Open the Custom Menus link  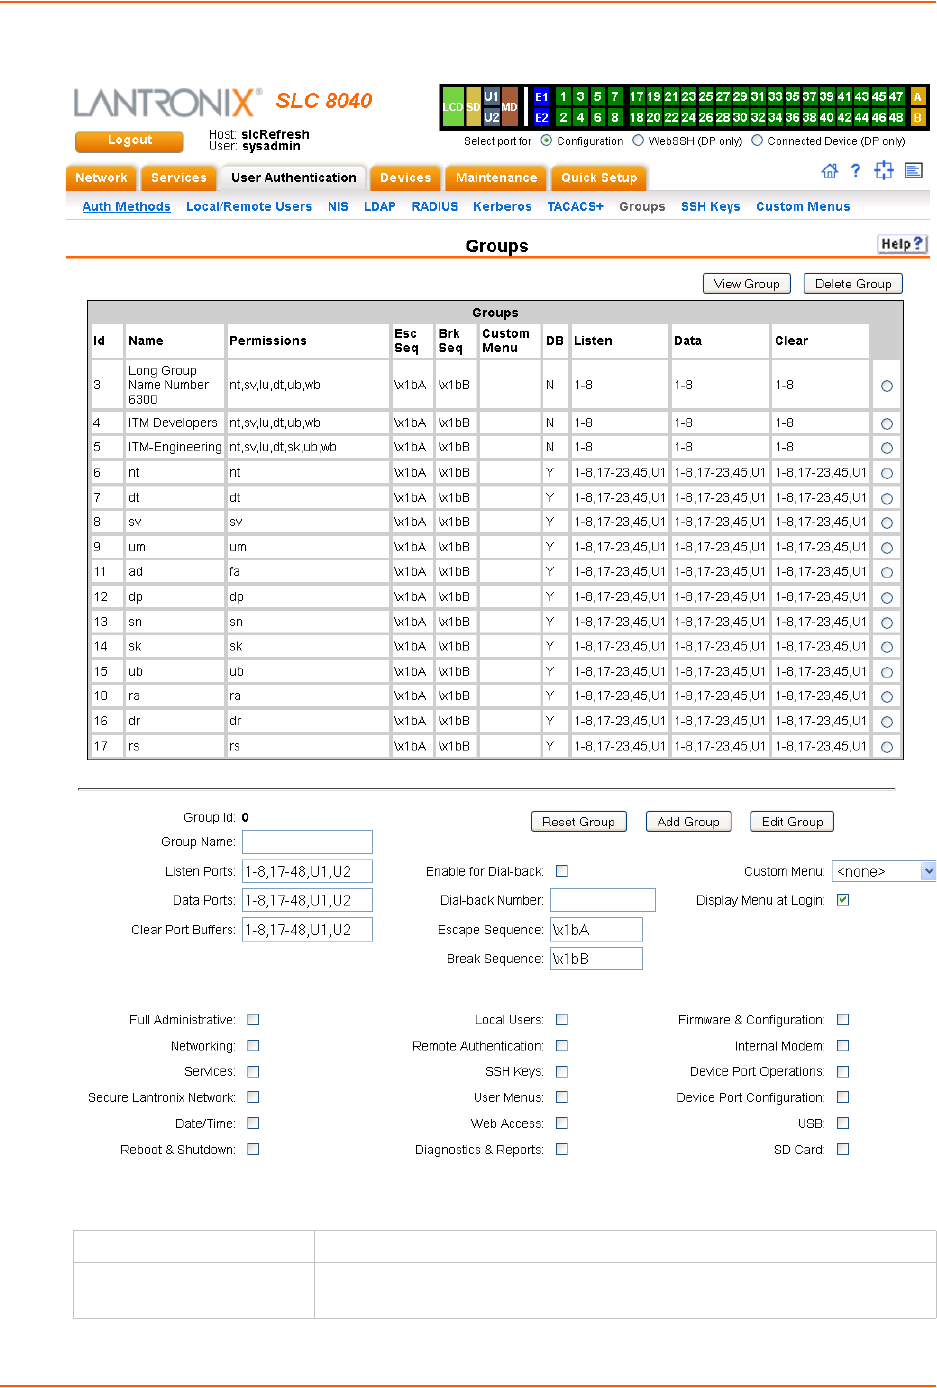point(803,207)
